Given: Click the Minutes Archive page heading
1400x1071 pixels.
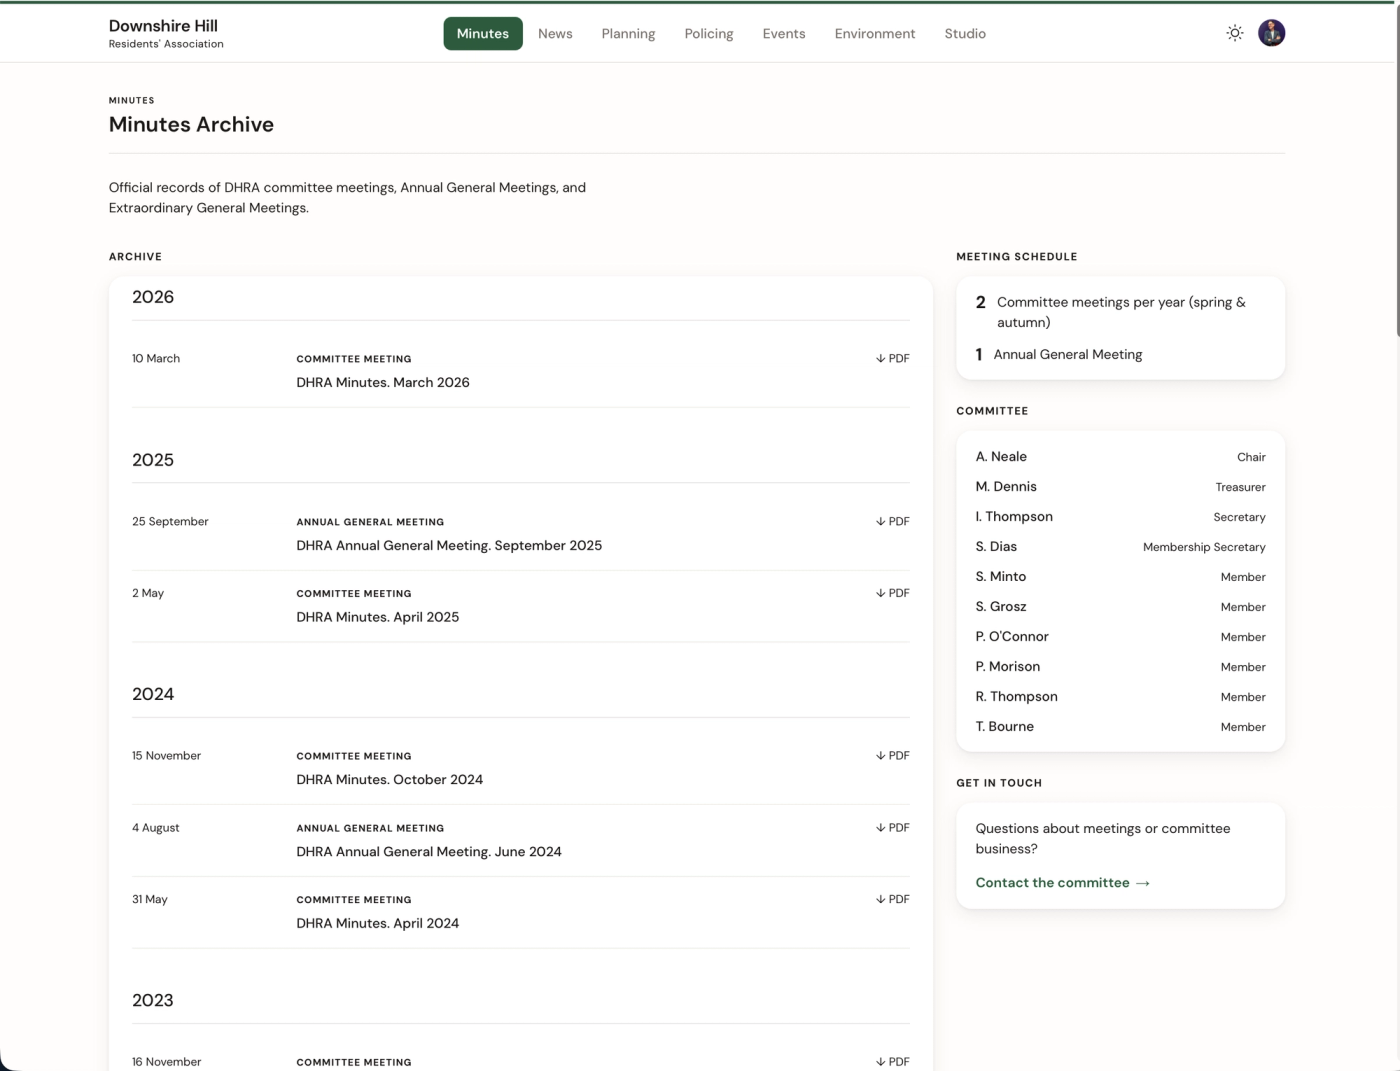Looking at the screenshot, I should (x=191, y=124).
